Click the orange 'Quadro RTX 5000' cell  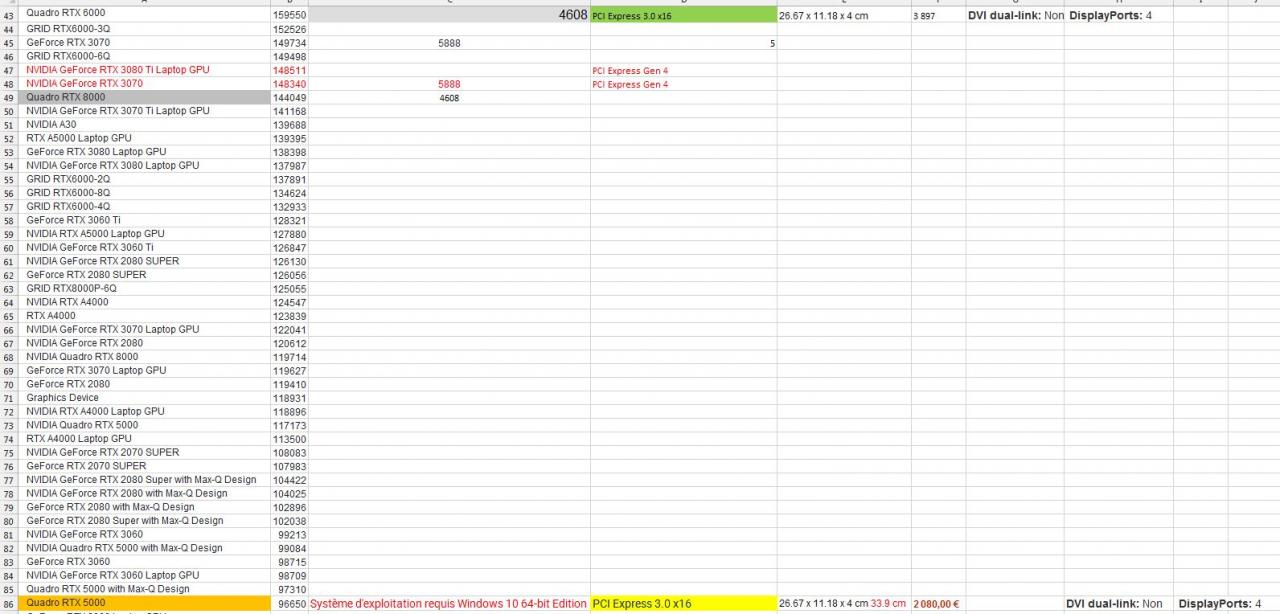[x=144, y=603]
